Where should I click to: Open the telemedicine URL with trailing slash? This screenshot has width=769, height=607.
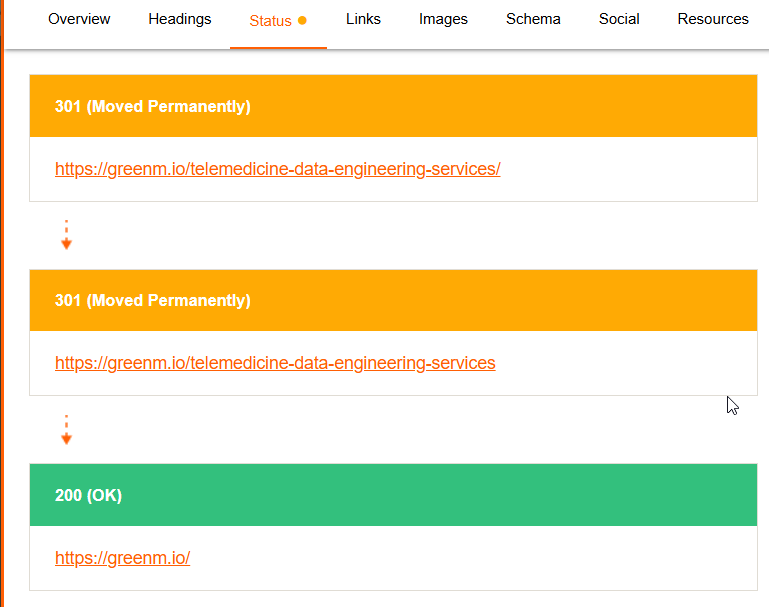[x=277, y=169]
